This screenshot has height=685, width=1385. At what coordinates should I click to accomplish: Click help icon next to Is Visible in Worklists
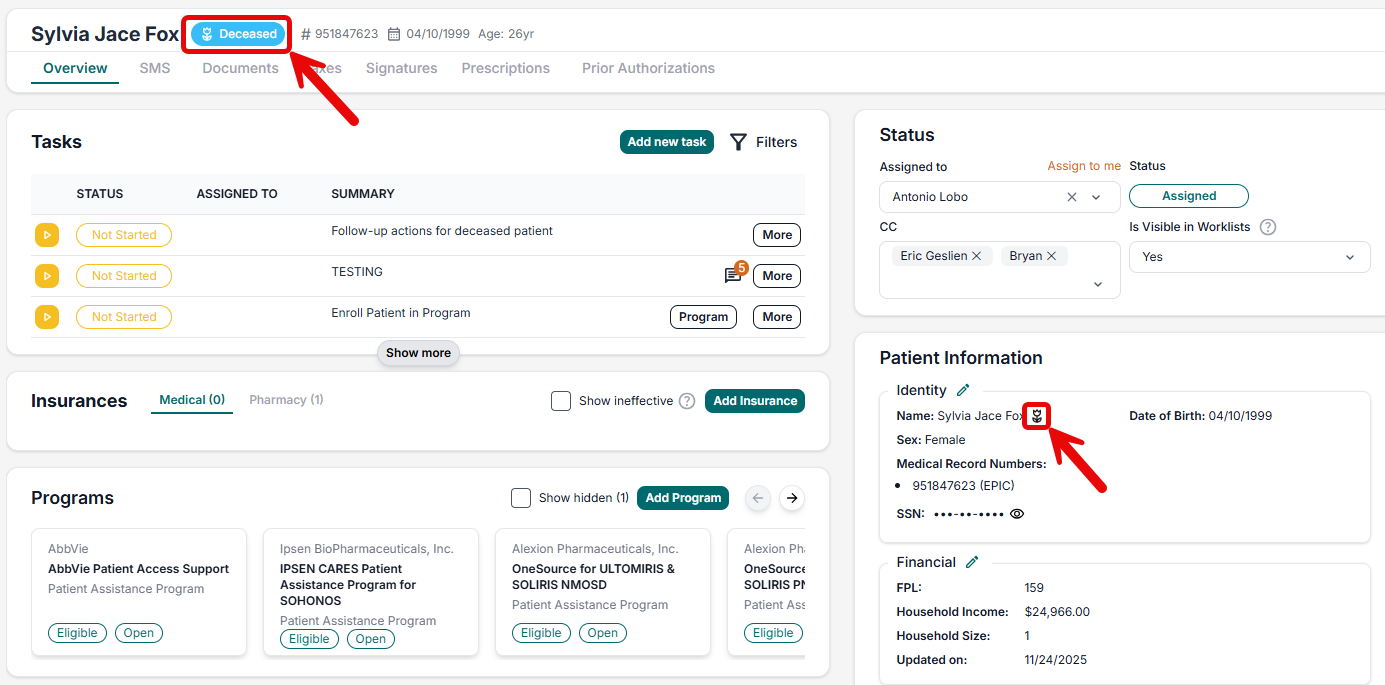pyautogui.click(x=1268, y=227)
